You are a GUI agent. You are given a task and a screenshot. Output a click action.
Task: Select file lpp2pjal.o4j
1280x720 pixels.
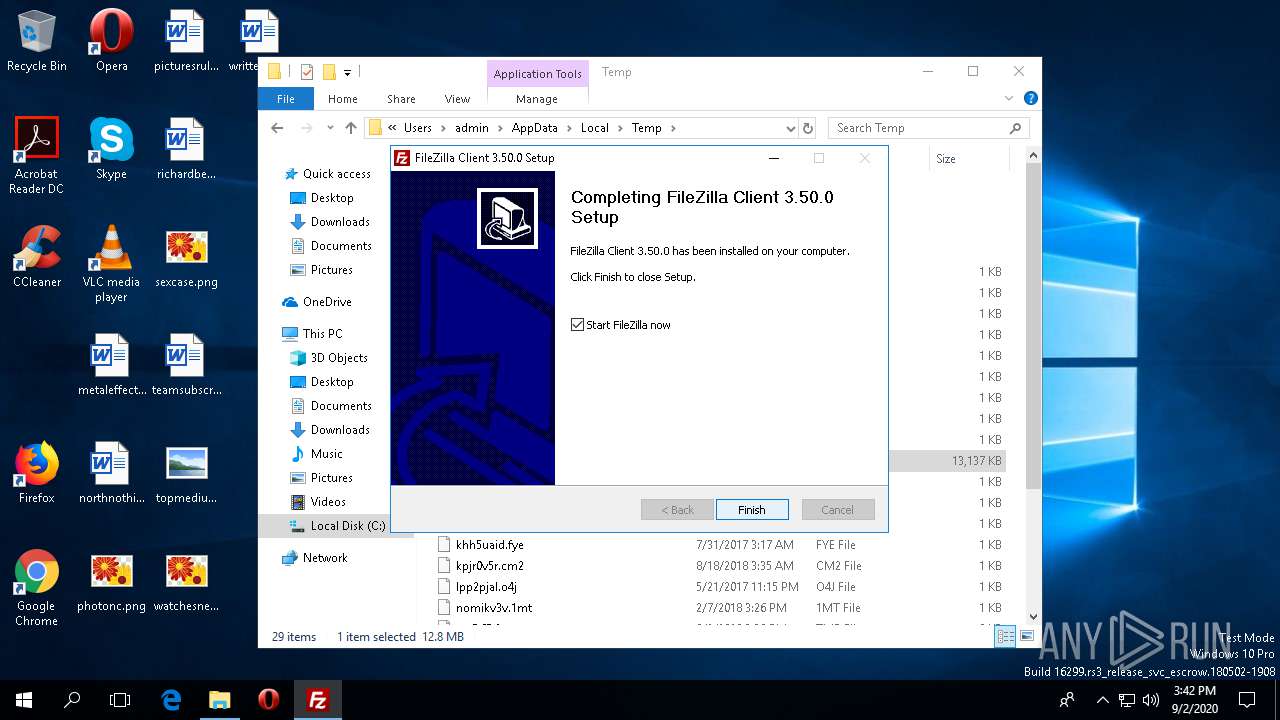(x=486, y=587)
